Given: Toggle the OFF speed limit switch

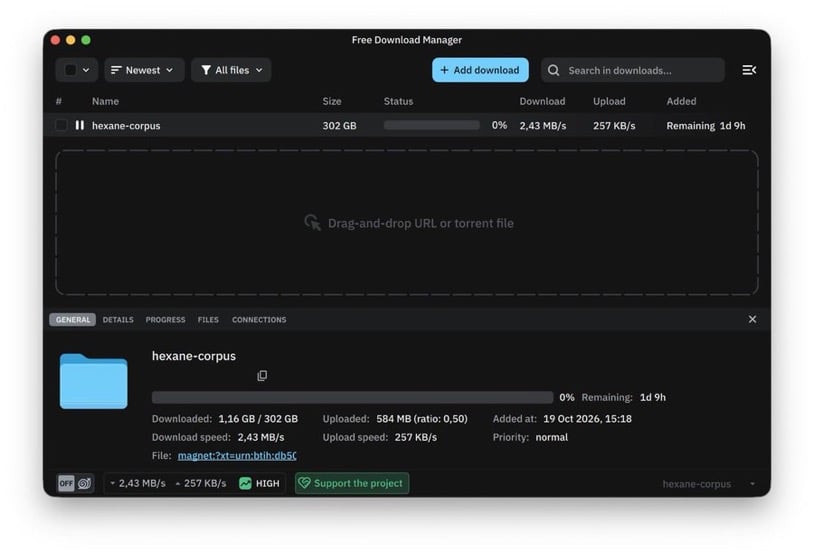Looking at the screenshot, I should 66,483.
